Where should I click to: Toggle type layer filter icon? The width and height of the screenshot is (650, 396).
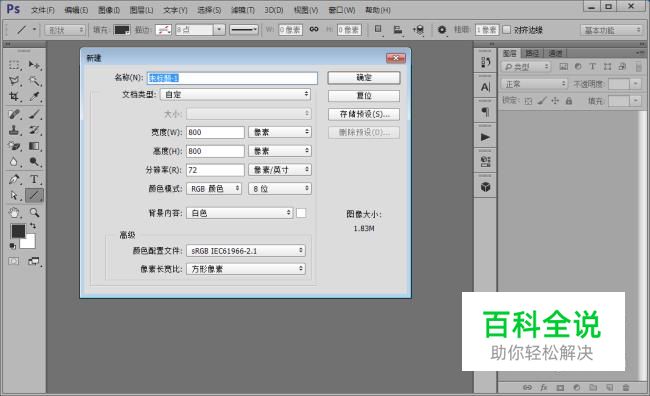(x=592, y=67)
